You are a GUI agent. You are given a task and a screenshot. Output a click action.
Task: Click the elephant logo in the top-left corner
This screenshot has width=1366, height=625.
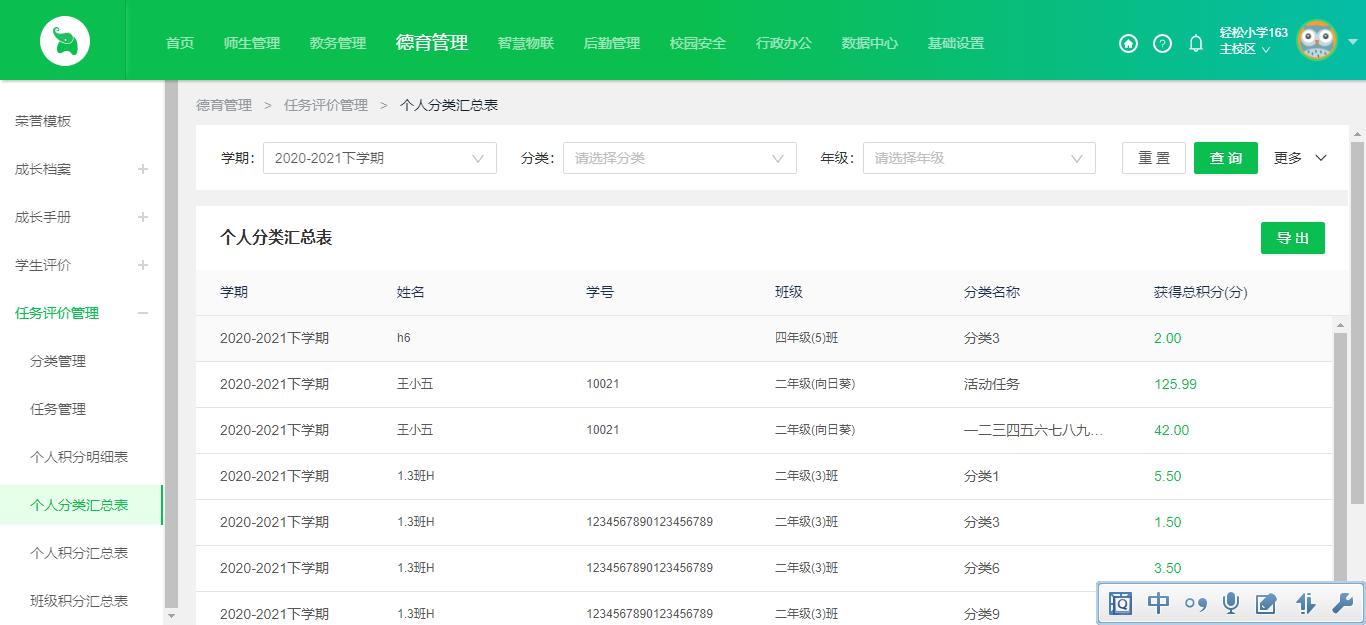point(62,40)
